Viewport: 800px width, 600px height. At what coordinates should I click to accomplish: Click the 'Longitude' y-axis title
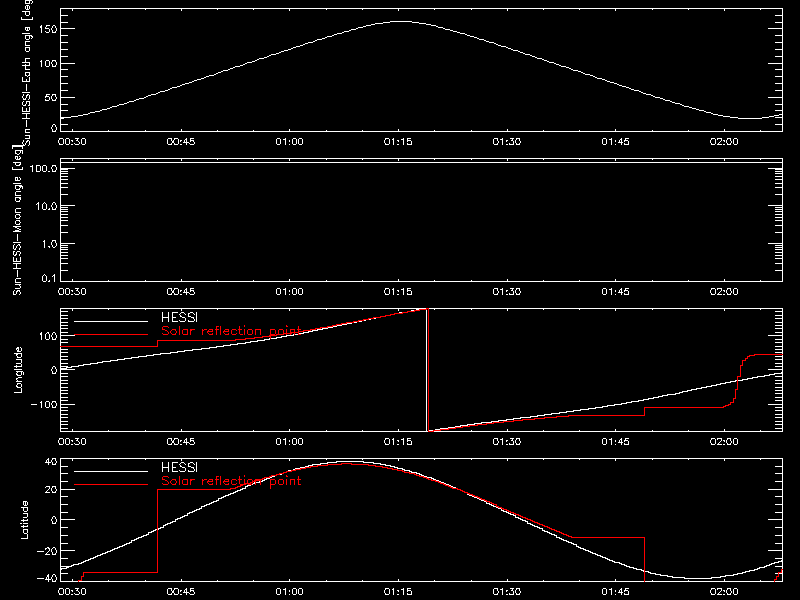point(18,370)
